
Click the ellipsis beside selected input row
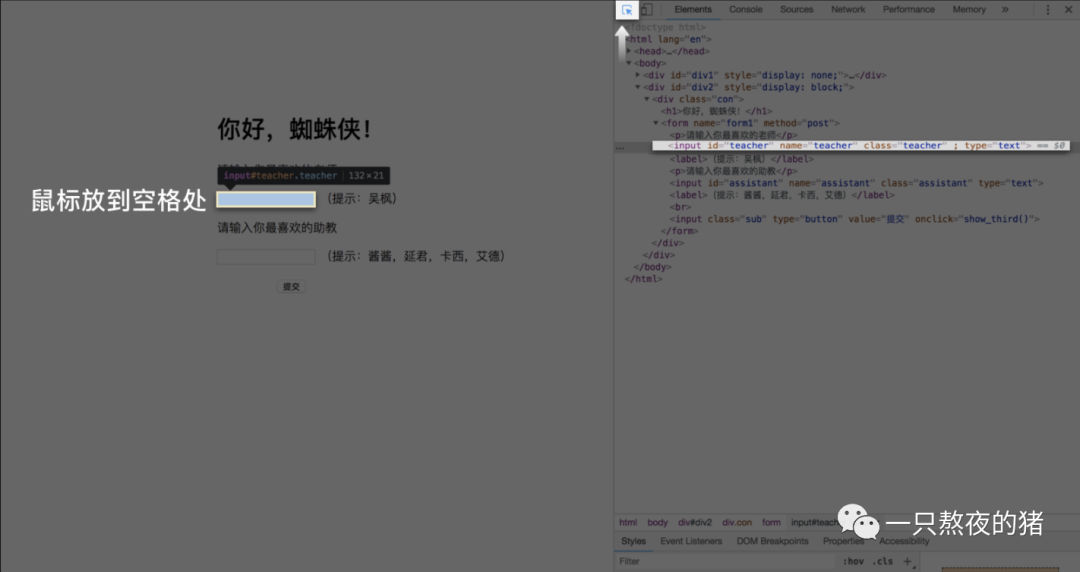coord(620,147)
